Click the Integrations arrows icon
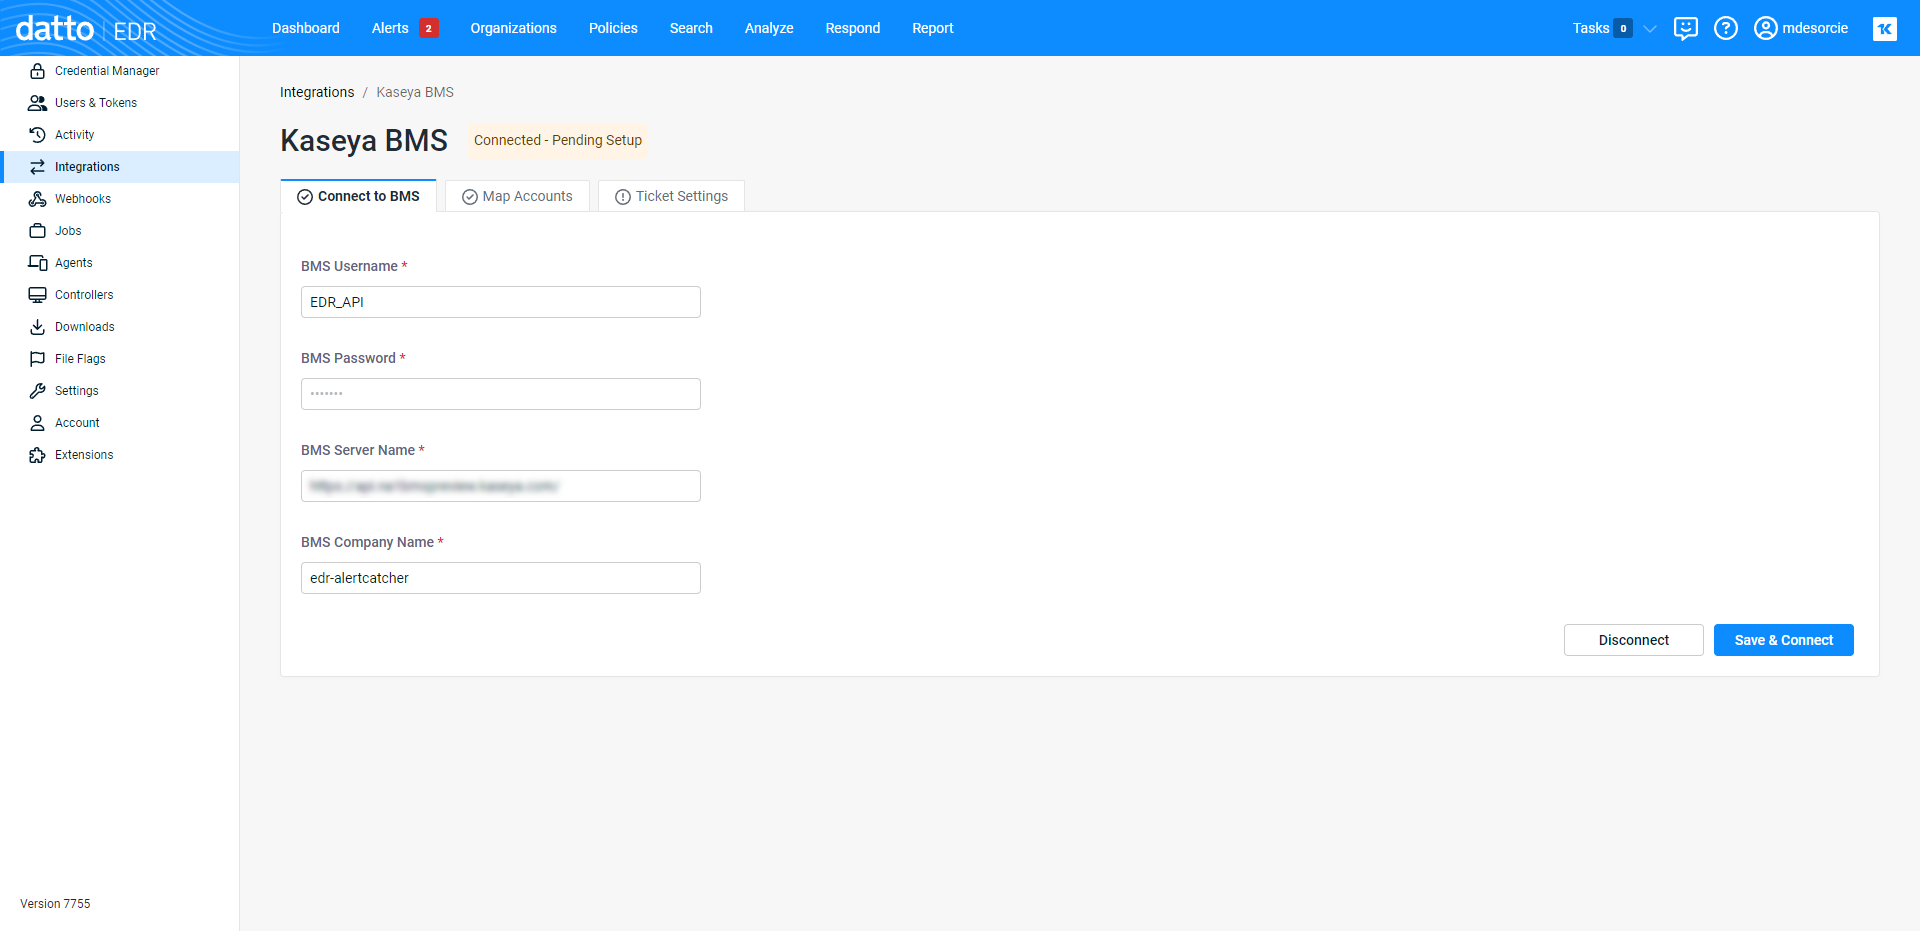Image resolution: width=1920 pixels, height=931 pixels. tap(37, 167)
